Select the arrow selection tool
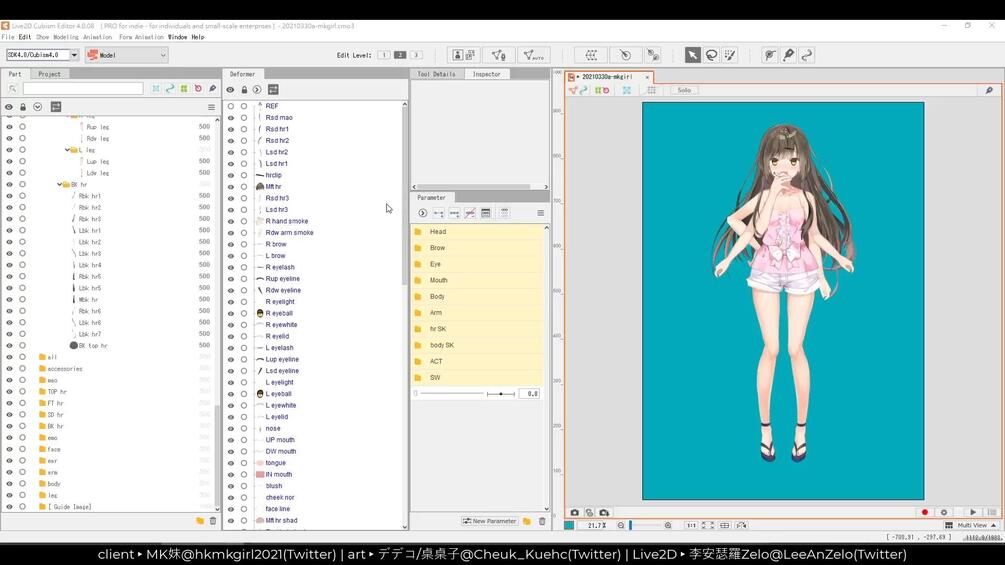This screenshot has height=565, width=1005. click(692, 55)
